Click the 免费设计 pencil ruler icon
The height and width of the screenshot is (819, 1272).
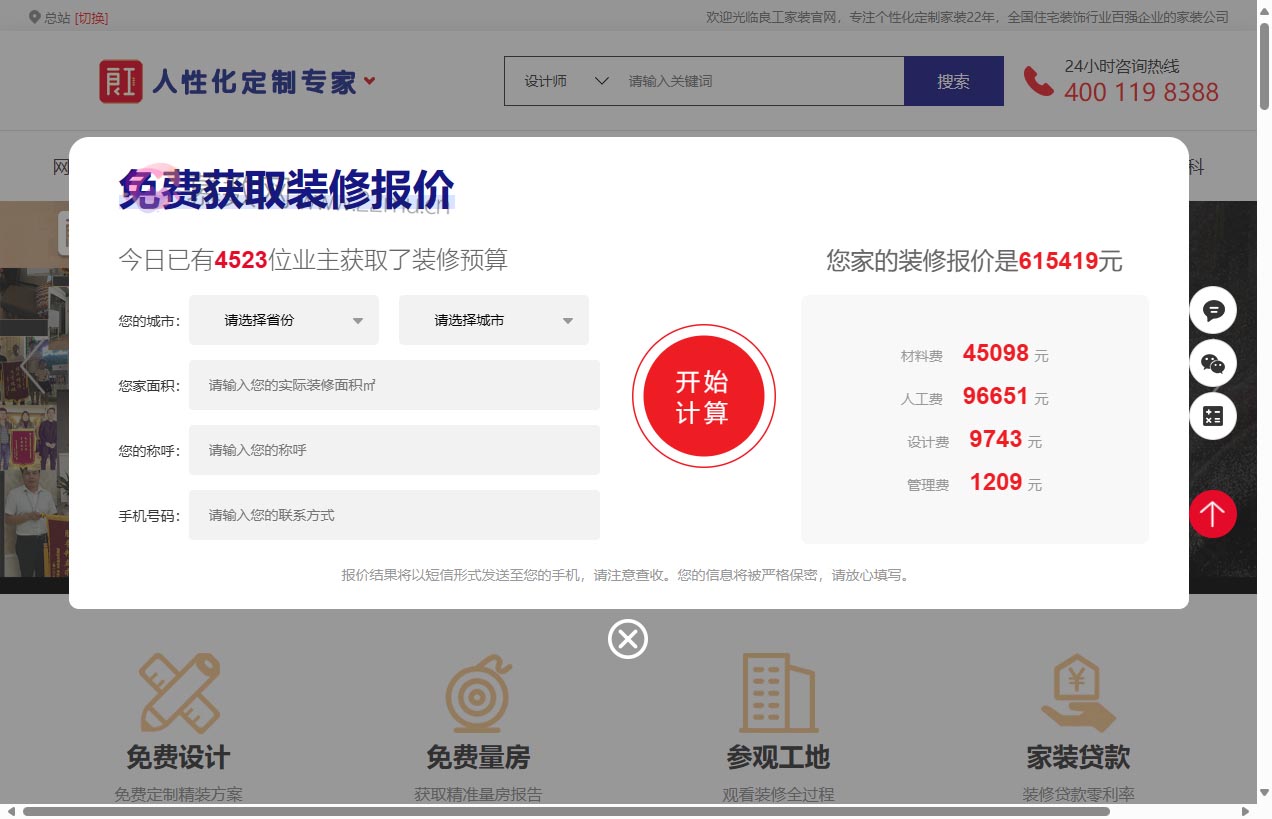pyautogui.click(x=179, y=693)
